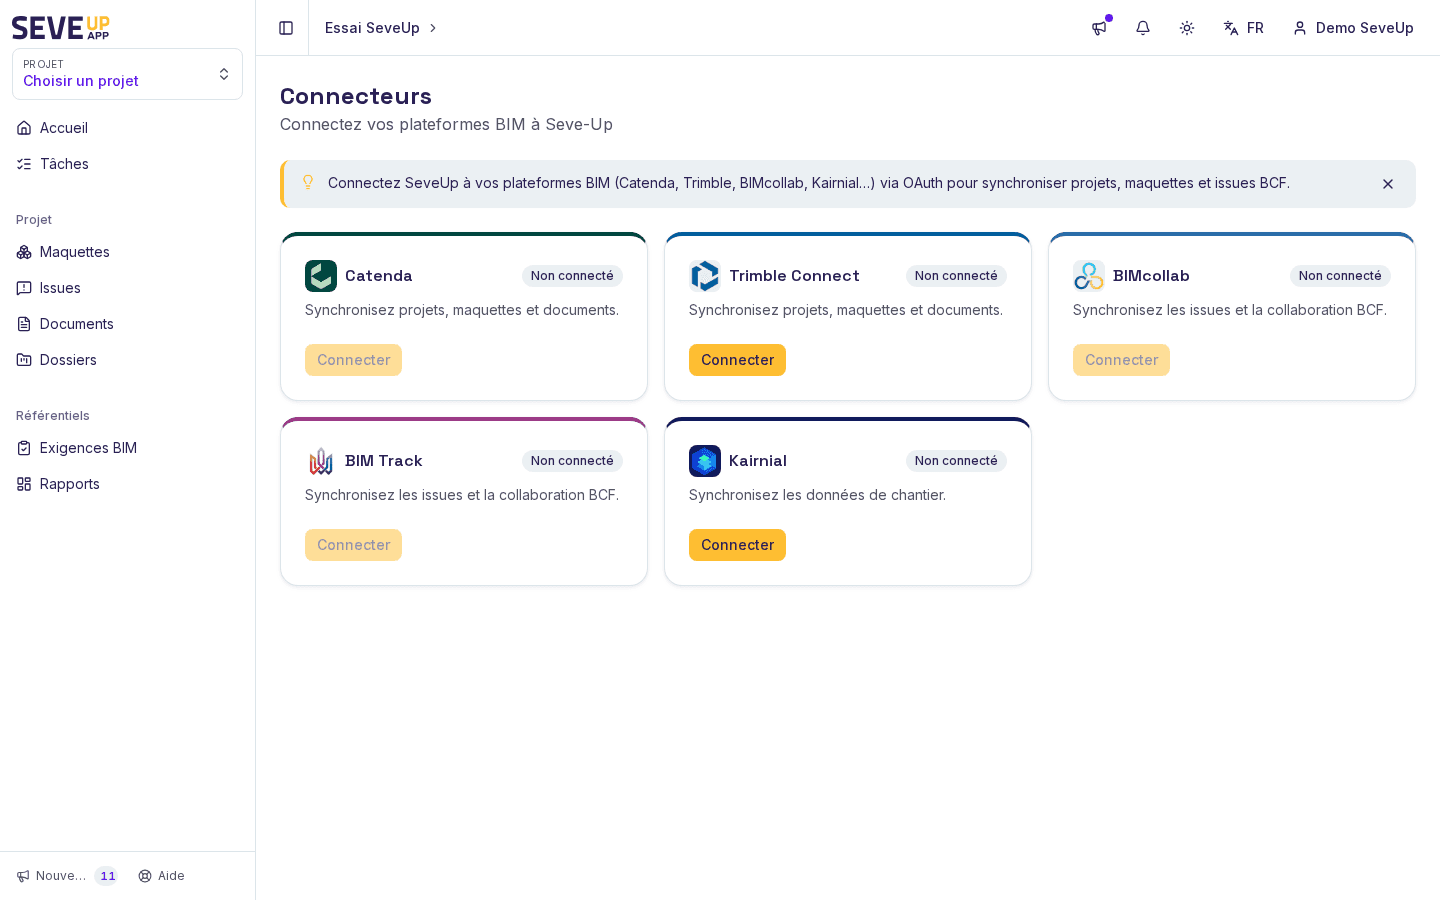Click Catenda's Non connecté status badge
1440x900 pixels.
pyautogui.click(x=572, y=276)
